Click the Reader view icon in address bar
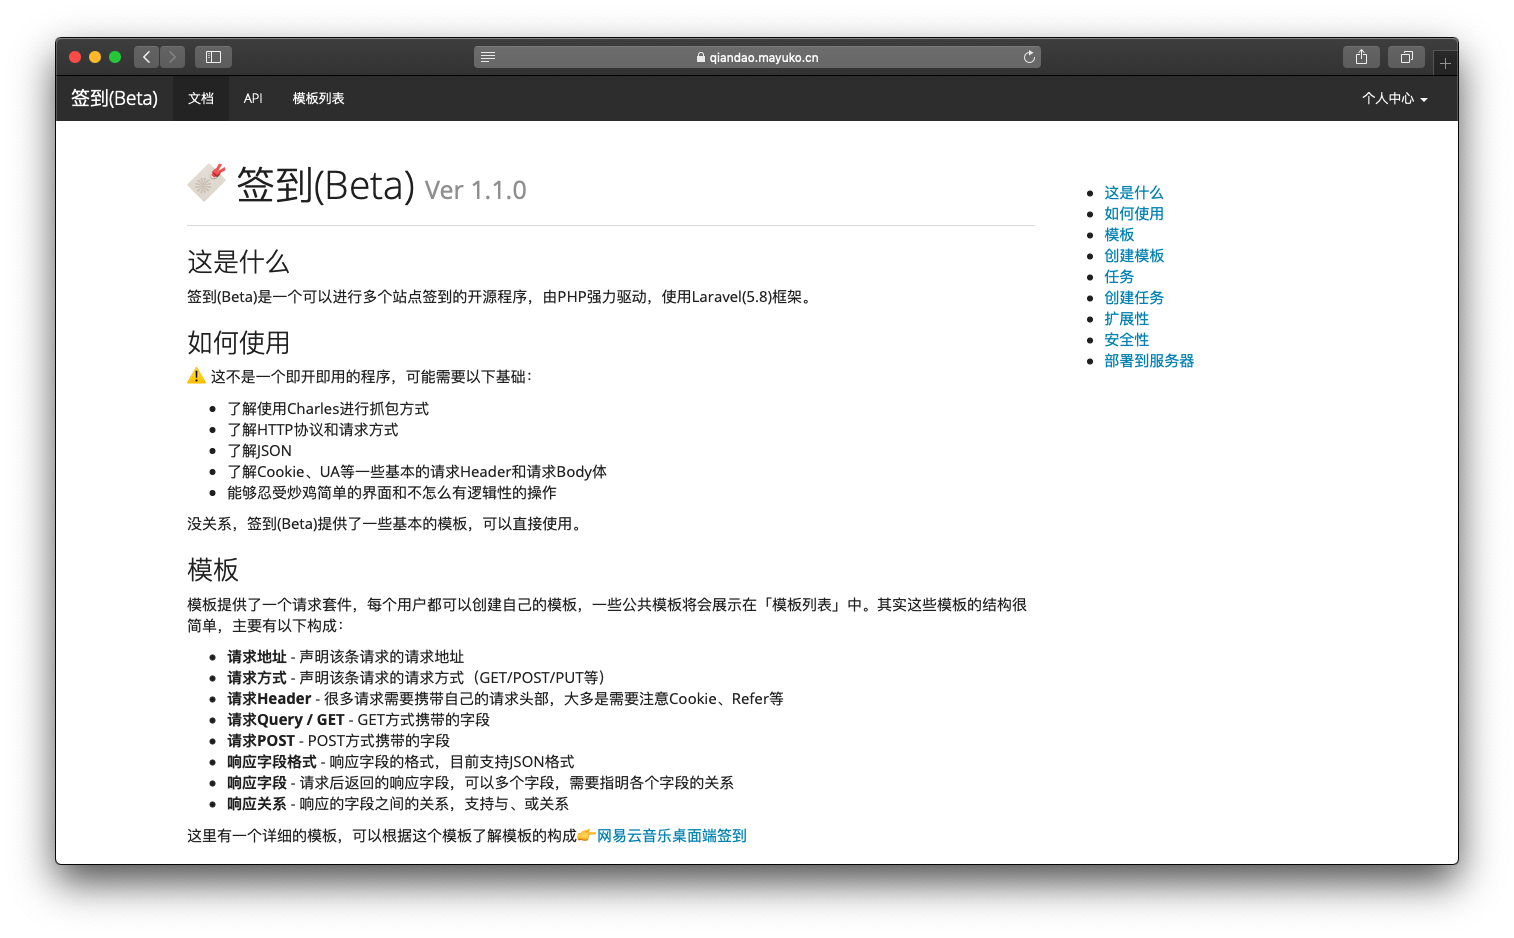Screen dimensions: 1514x938 [489, 57]
